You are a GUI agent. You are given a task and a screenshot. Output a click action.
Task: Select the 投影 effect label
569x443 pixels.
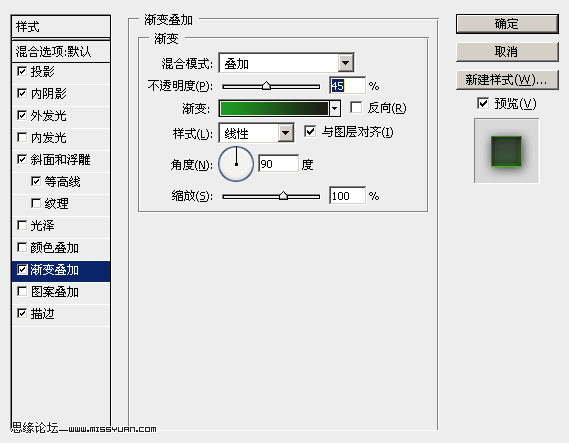42,71
